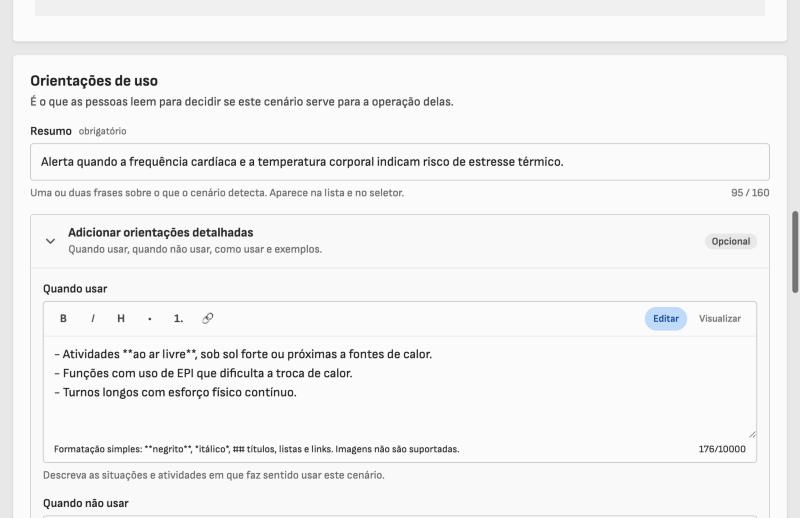
Task: Click inside the Quando usar text area
Action: pos(399,387)
